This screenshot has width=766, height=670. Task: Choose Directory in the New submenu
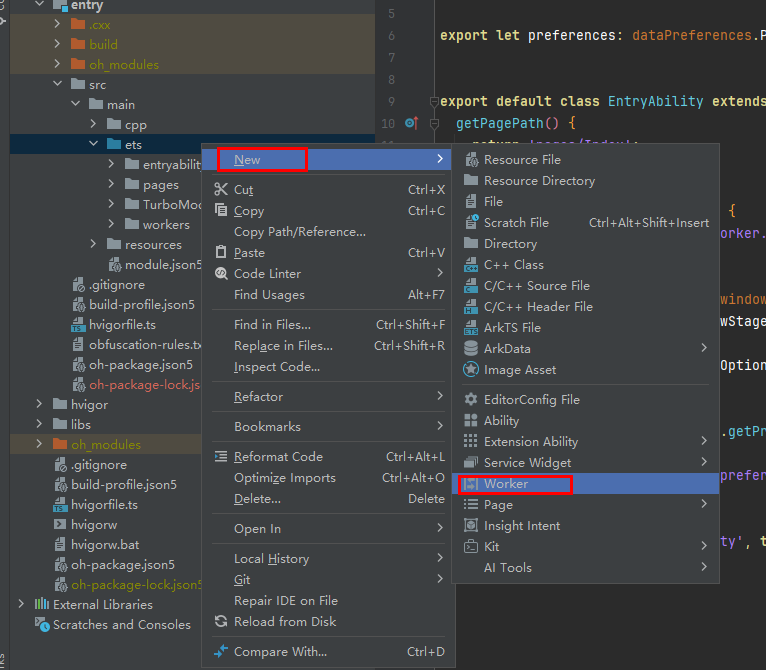[585, 243]
